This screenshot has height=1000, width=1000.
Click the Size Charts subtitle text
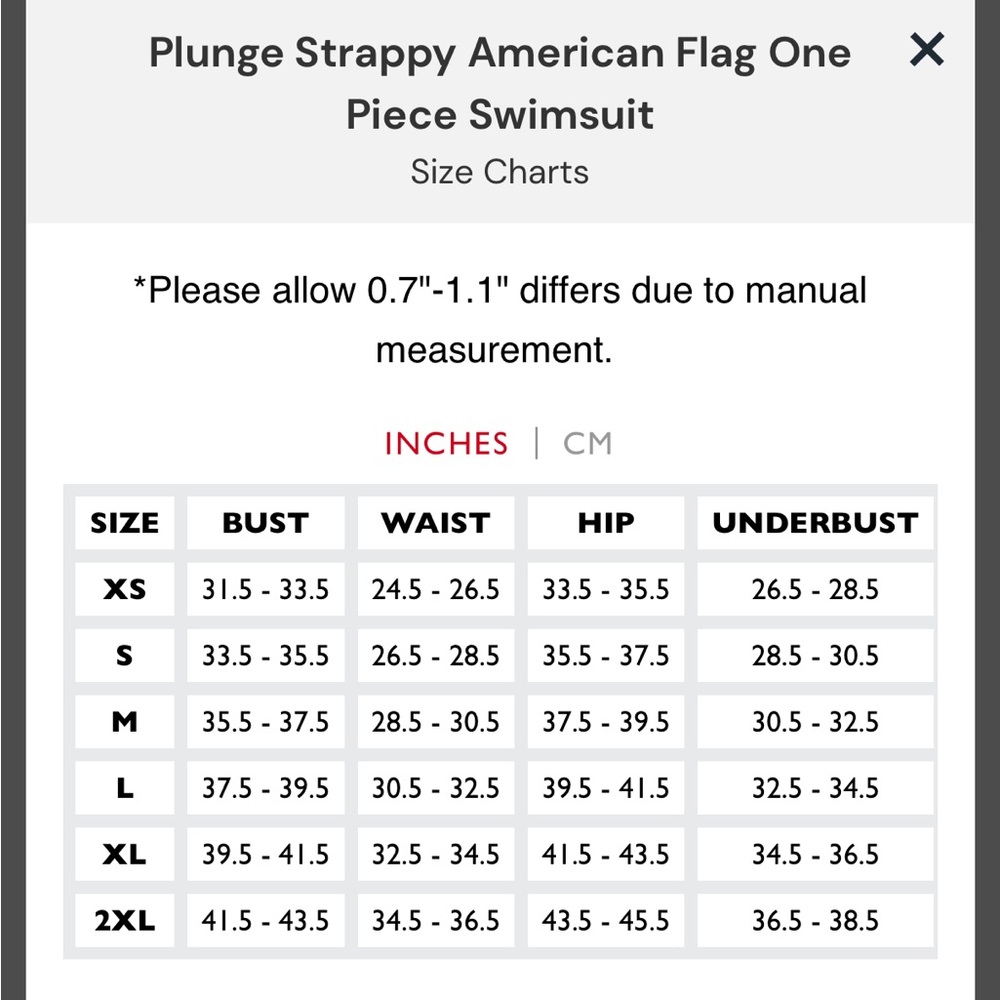(x=499, y=172)
